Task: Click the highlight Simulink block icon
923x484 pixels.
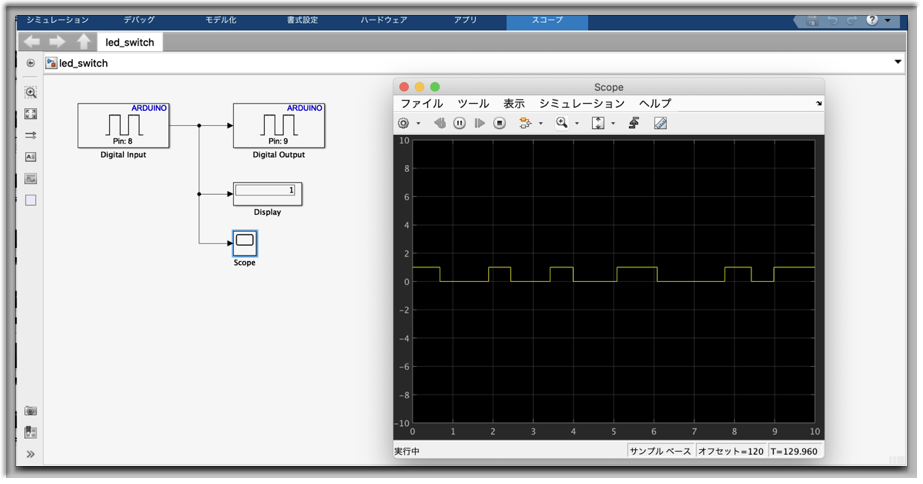Action: tap(524, 123)
